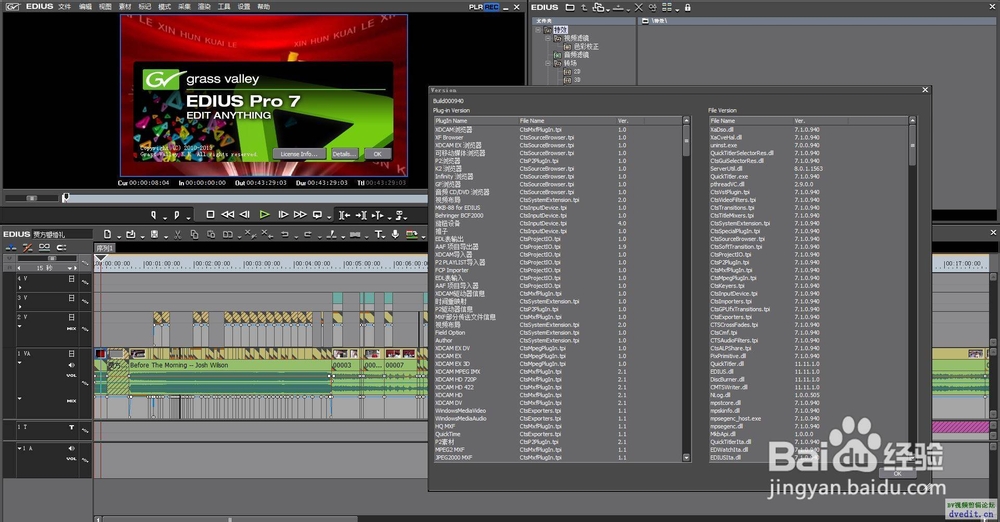Click the Fast Forward playback button
Image resolution: width=1000 pixels, height=522 pixels.
pyautogui.click(x=300, y=215)
